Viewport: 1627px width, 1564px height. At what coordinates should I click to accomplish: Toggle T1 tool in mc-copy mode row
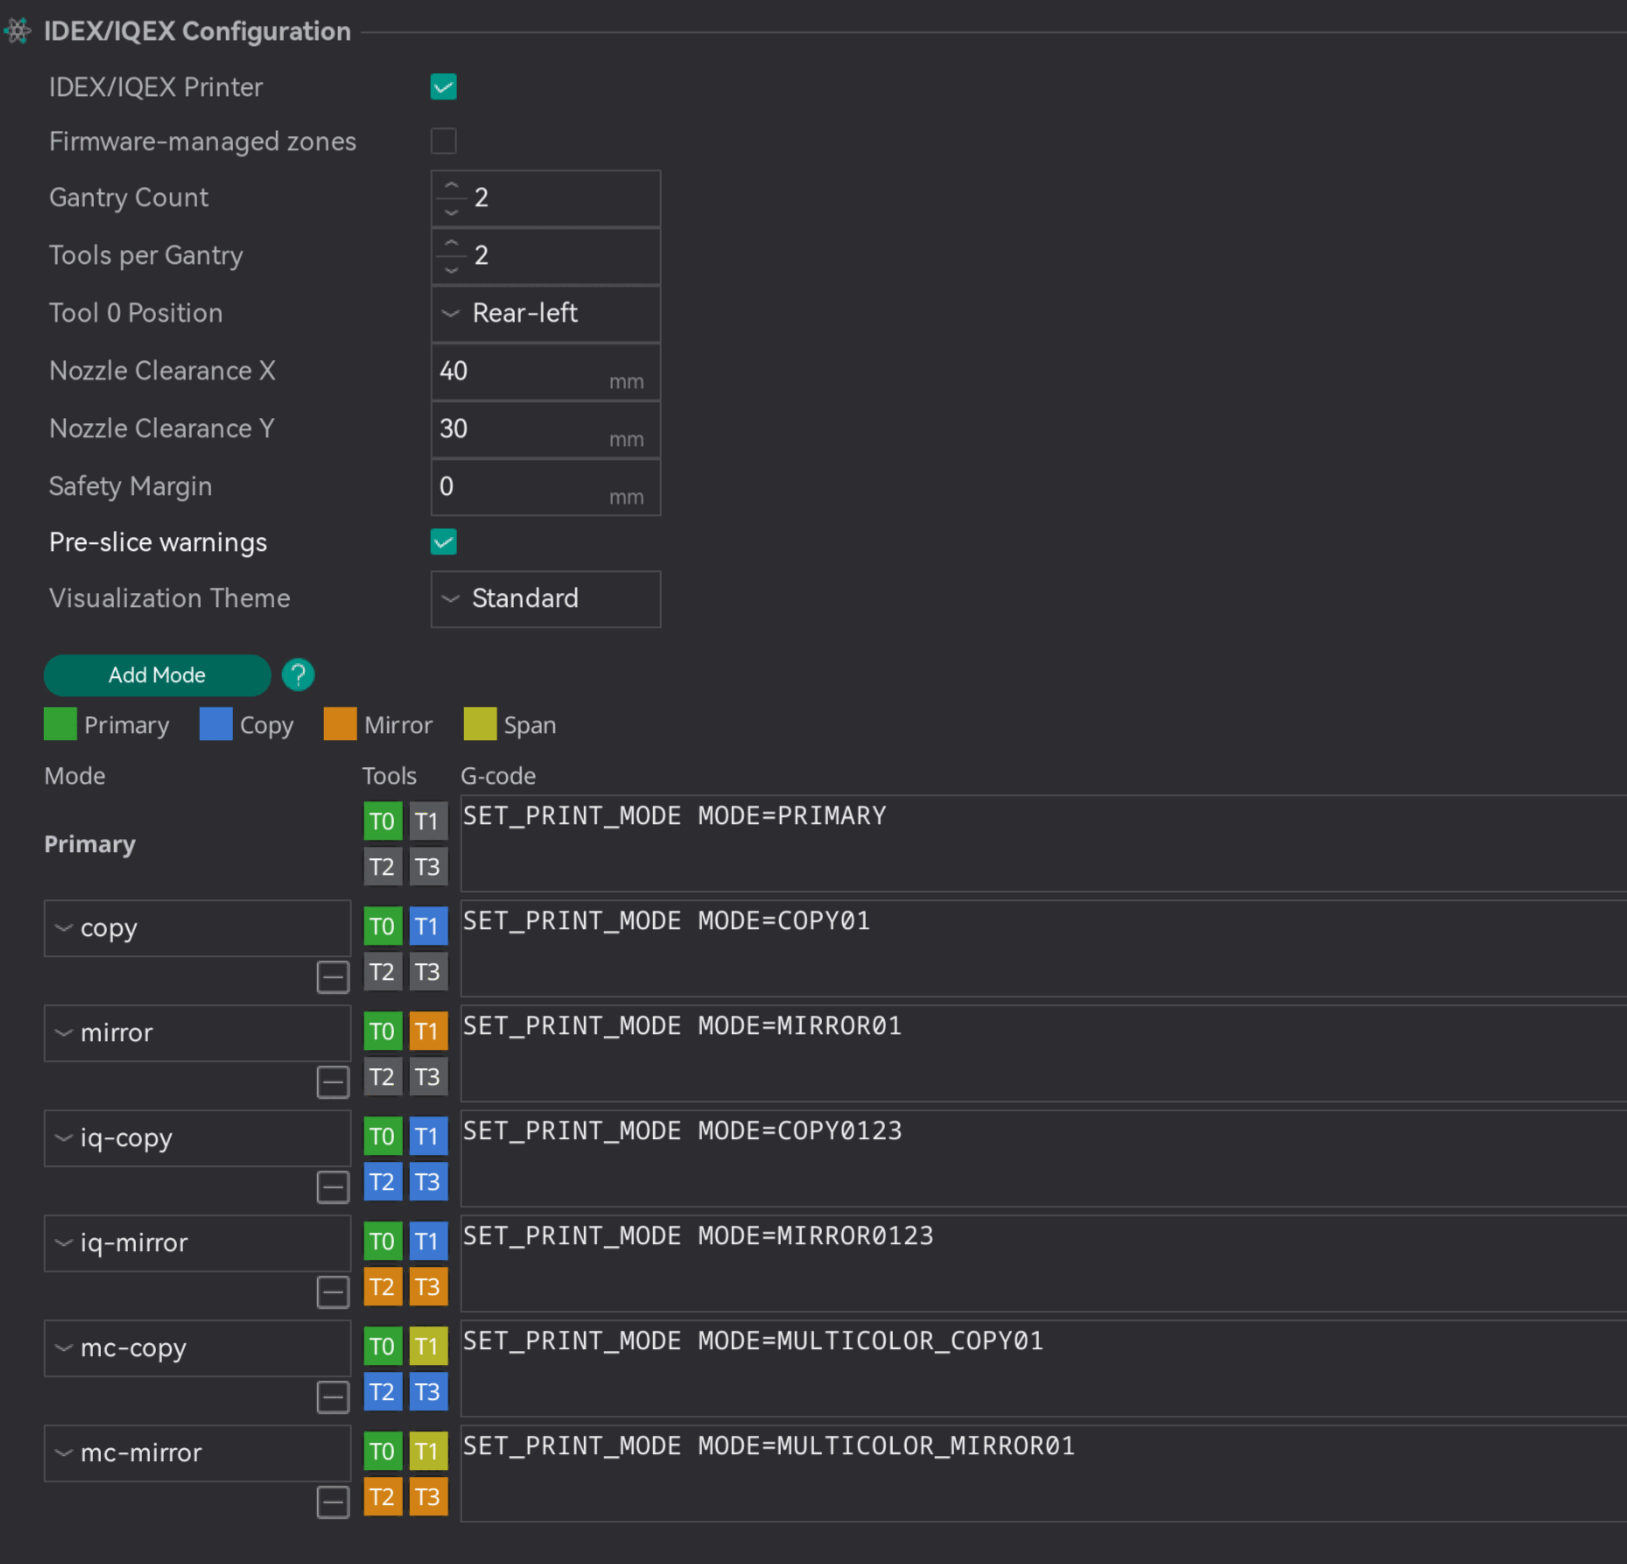428,1346
